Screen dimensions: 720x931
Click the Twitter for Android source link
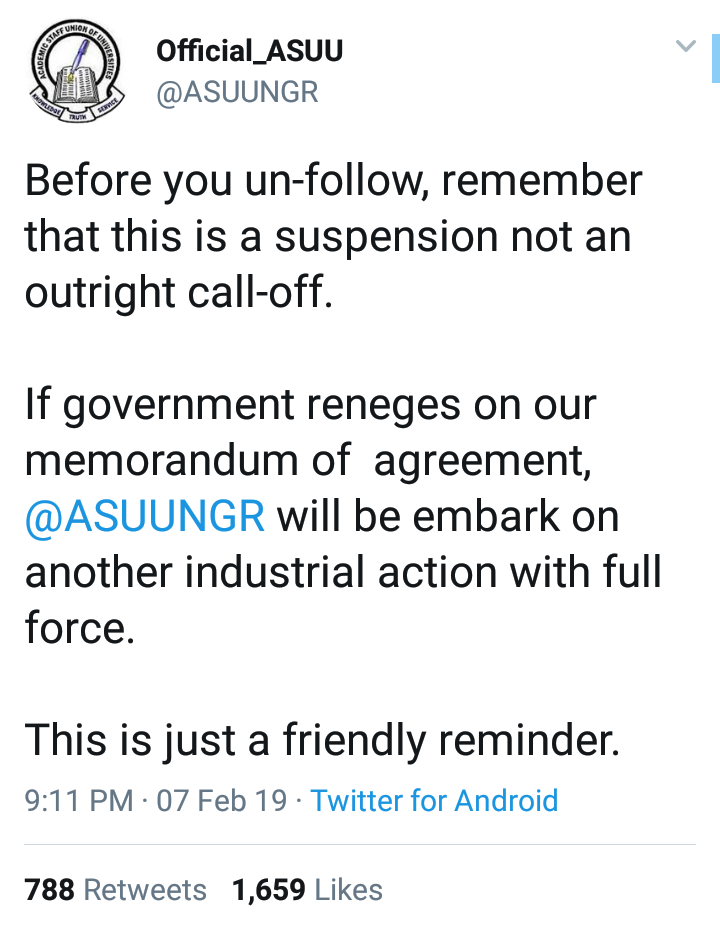click(434, 800)
